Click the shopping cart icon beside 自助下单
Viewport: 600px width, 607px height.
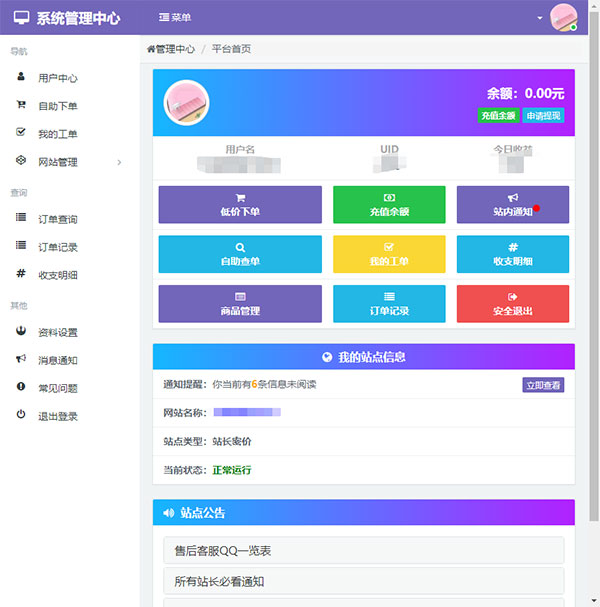pyautogui.click(x=21, y=105)
